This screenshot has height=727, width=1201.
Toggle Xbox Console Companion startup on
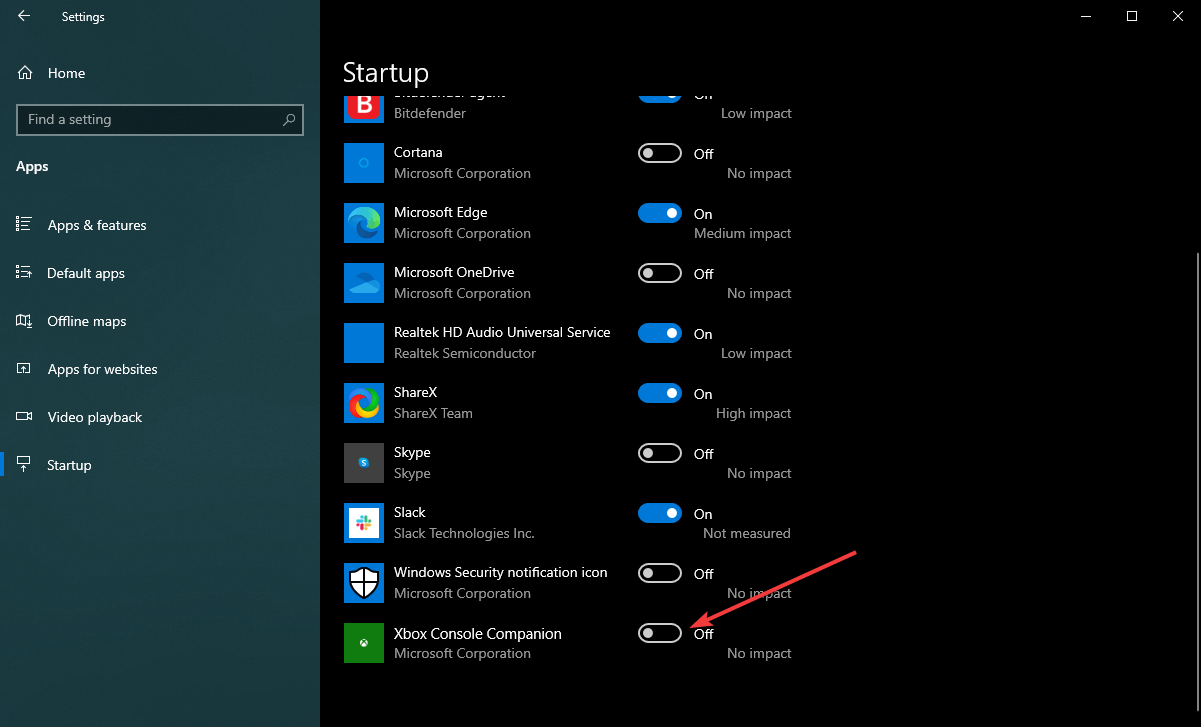(660, 633)
